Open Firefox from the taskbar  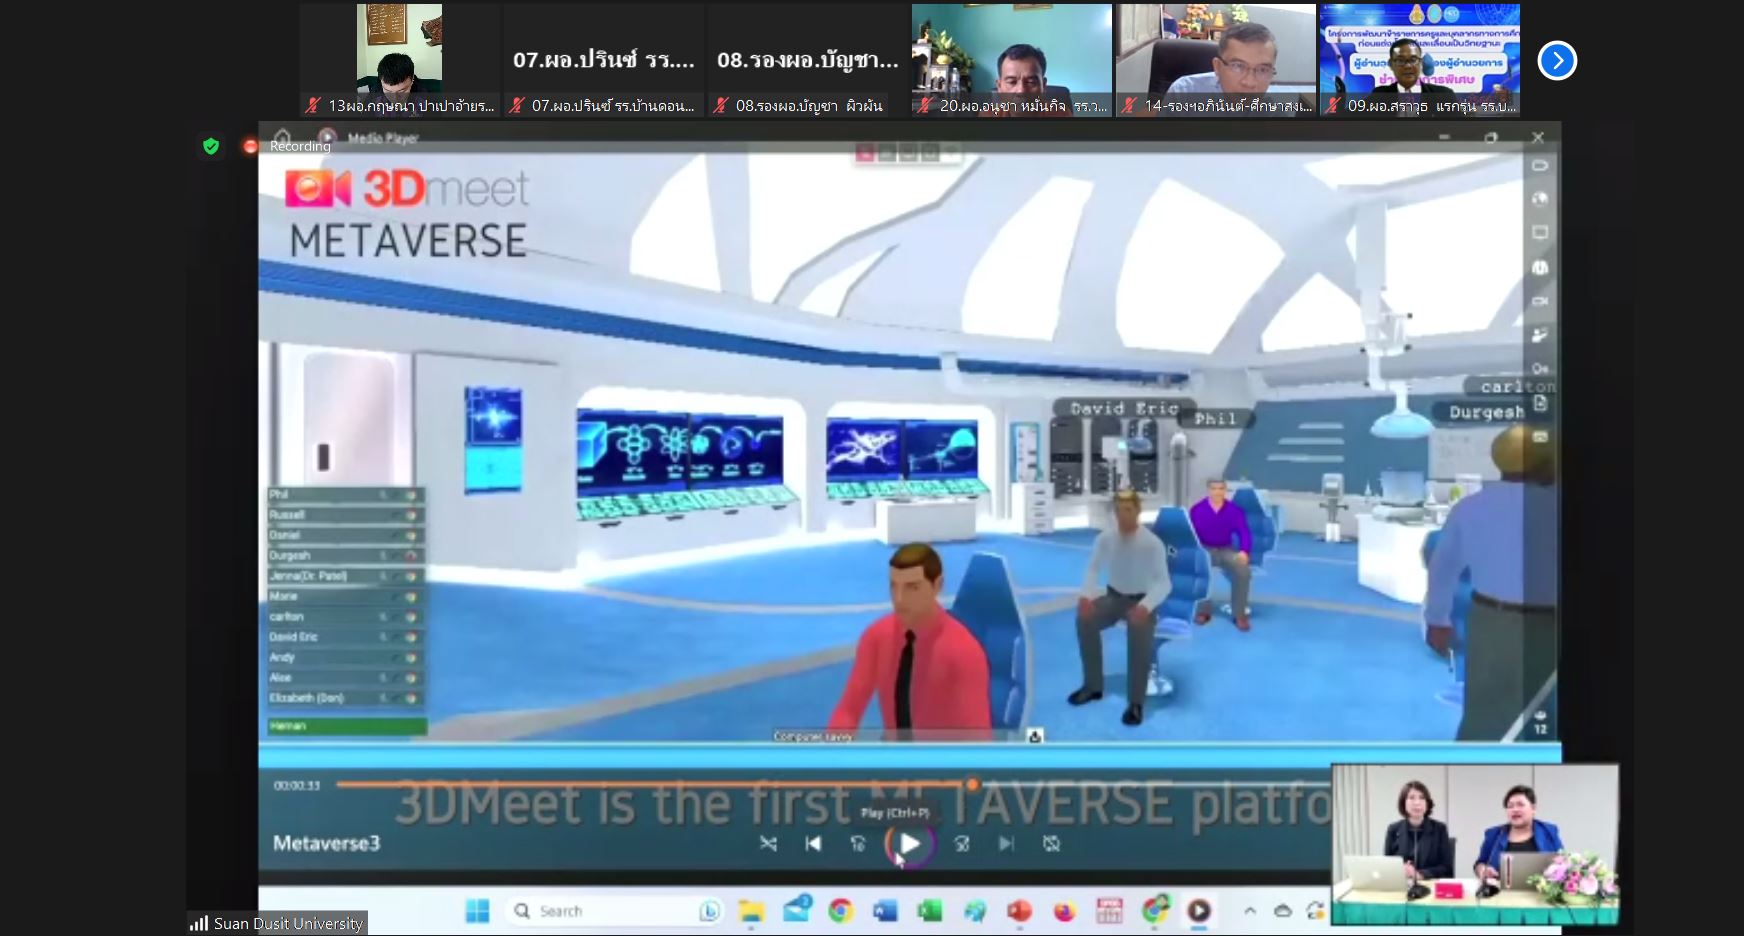coord(1064,911)
